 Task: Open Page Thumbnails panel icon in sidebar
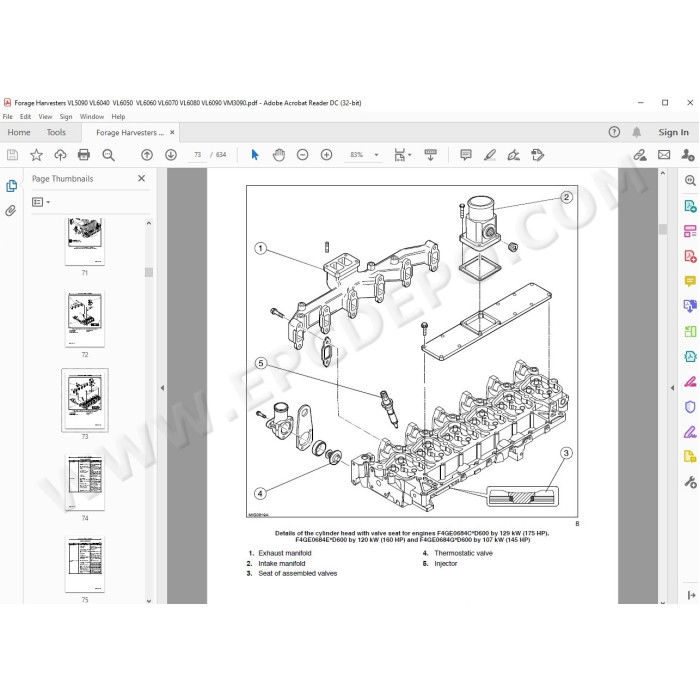[x=12, y=186]
